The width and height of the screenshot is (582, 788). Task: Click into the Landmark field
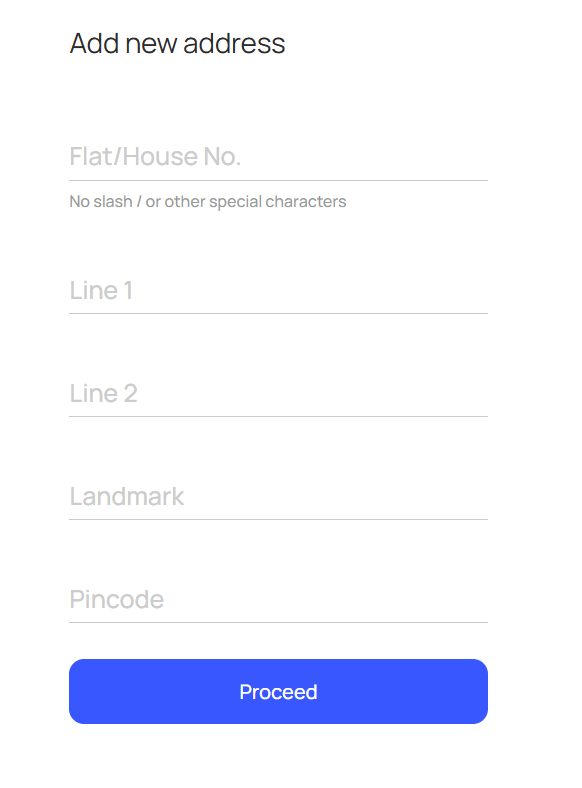(x=278, y=496)
